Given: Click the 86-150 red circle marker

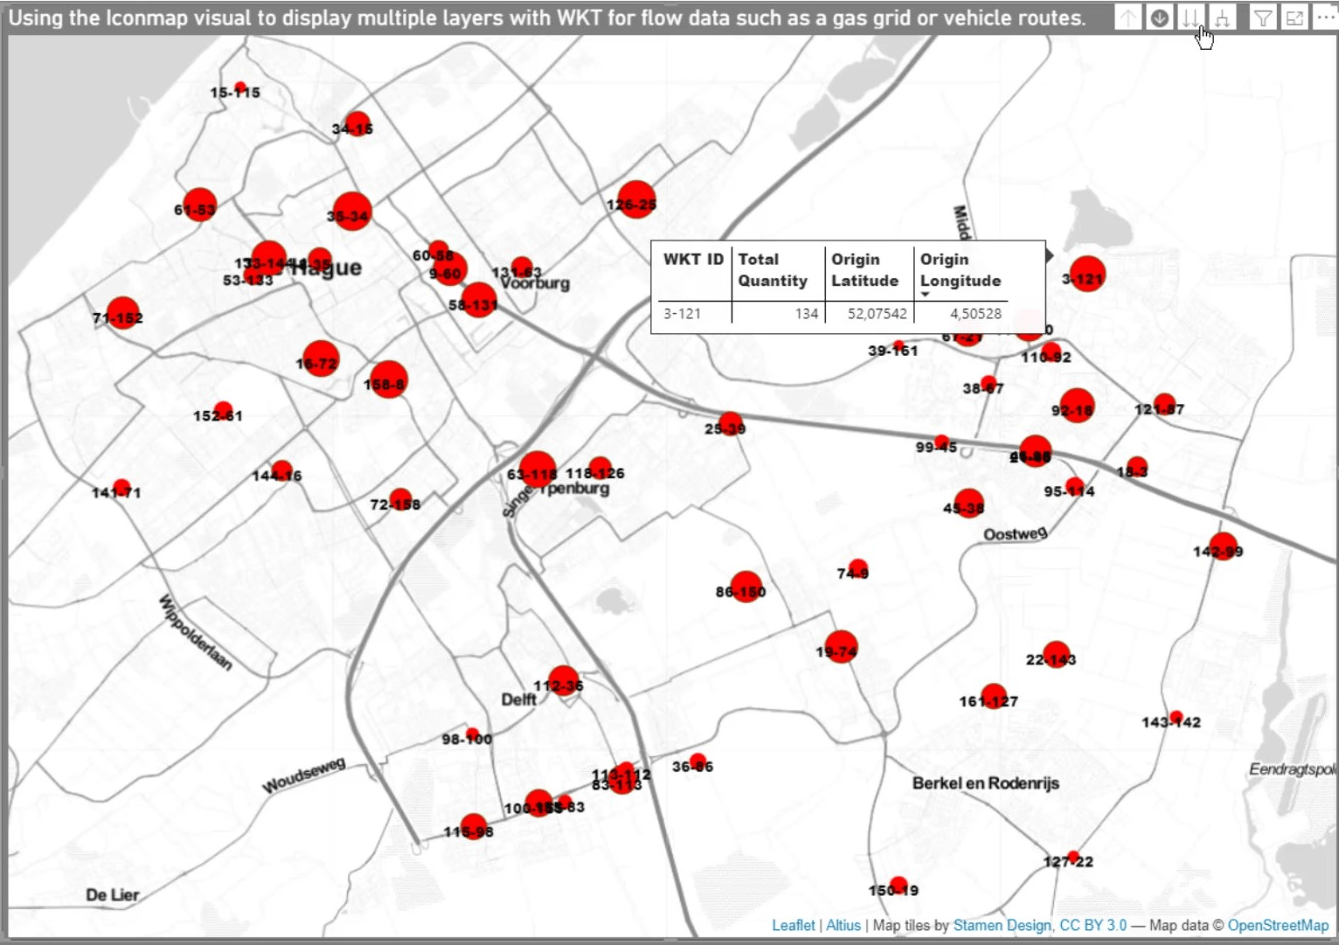Looking at the screenshot, I should [x=746, y=587].
